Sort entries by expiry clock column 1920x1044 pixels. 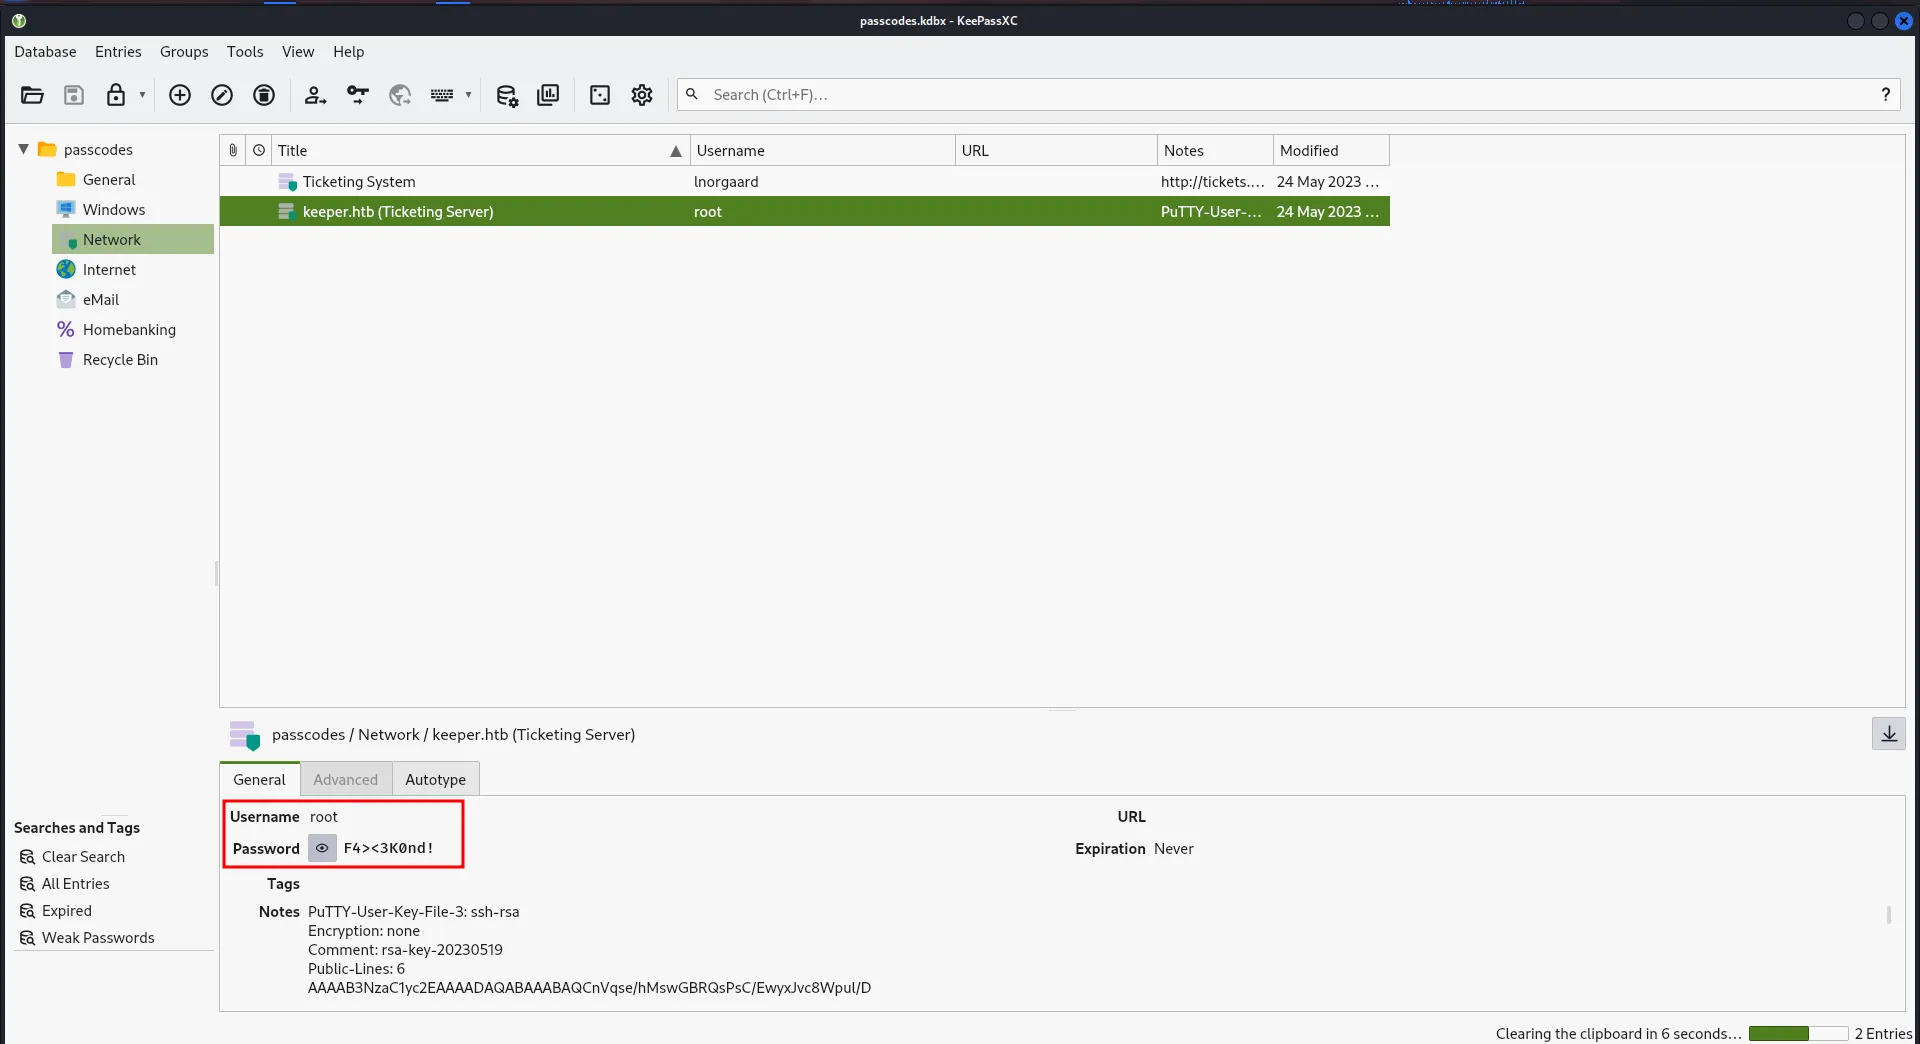259,150
